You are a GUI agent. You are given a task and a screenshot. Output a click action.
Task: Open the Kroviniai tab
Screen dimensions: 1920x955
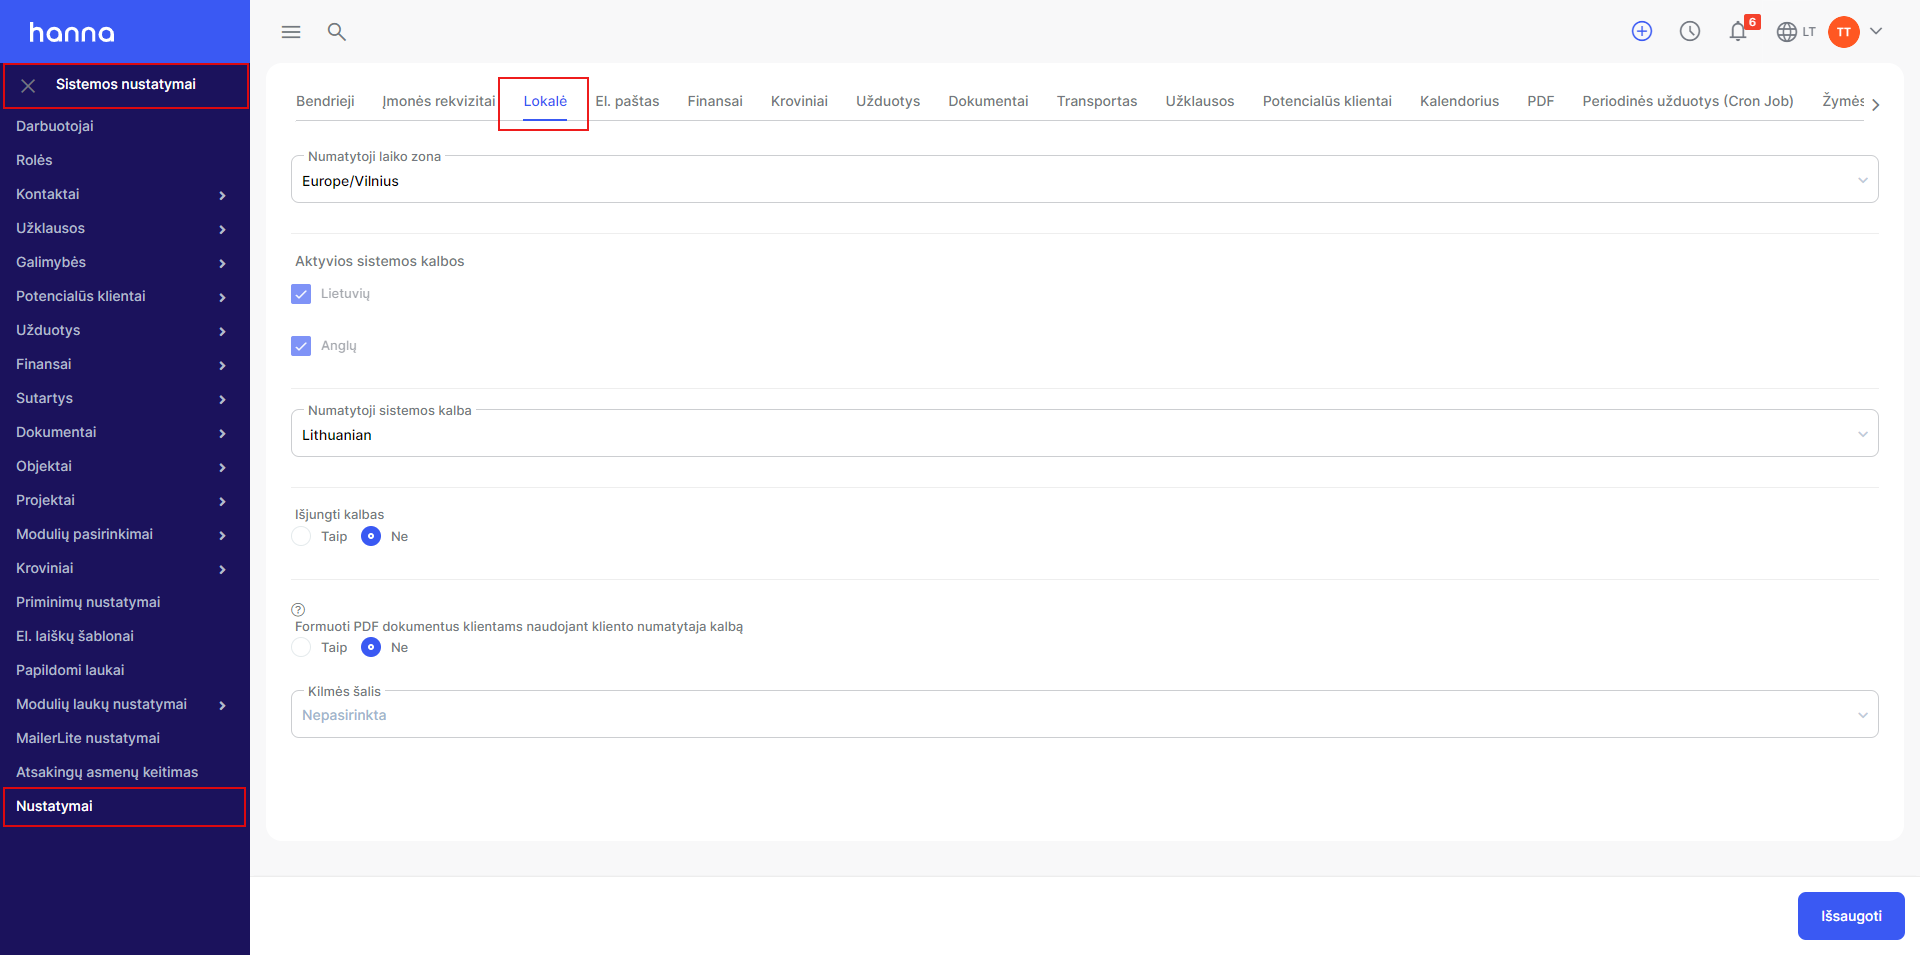click(x=799, y=101)
